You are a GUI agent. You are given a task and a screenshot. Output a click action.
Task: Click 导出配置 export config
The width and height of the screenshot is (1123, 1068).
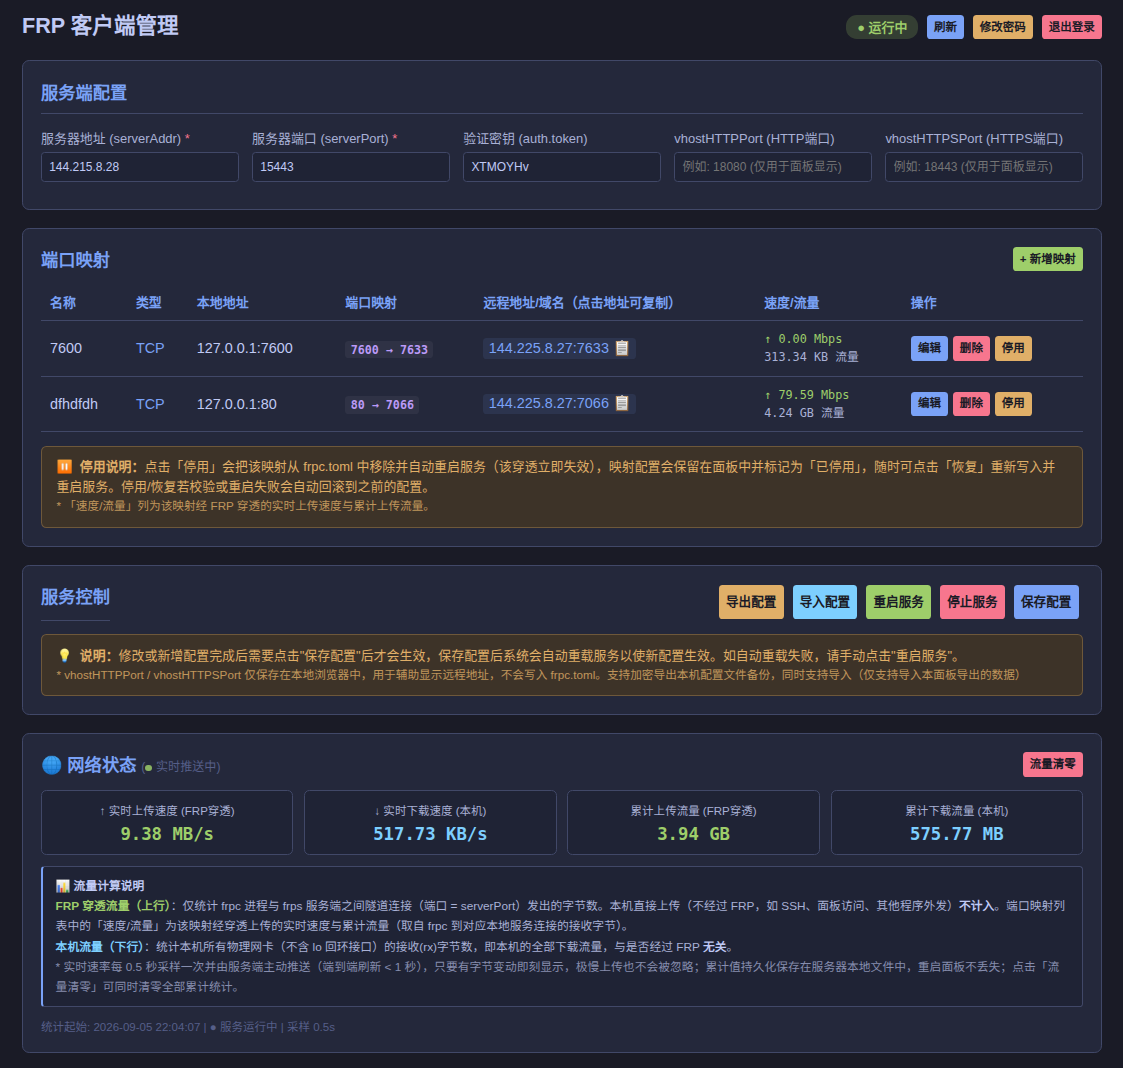[x=751, y=602]
